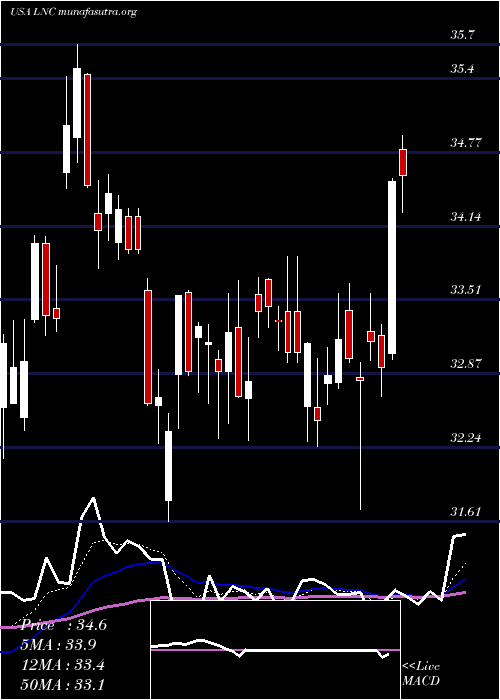
Task: Click the 35.4 price level label
Action: coord(463,69)
